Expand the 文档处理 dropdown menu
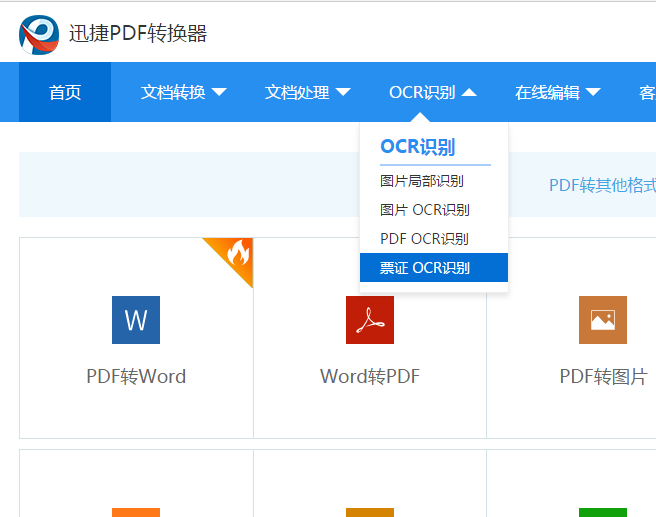656x517 pixels. point(308,92)
